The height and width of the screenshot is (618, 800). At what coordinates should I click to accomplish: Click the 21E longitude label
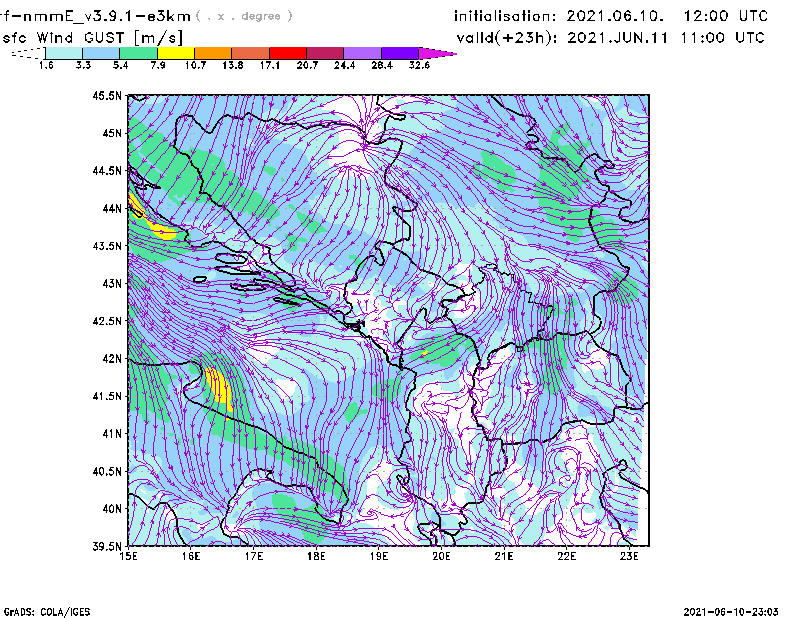click(x=504, y=556)
